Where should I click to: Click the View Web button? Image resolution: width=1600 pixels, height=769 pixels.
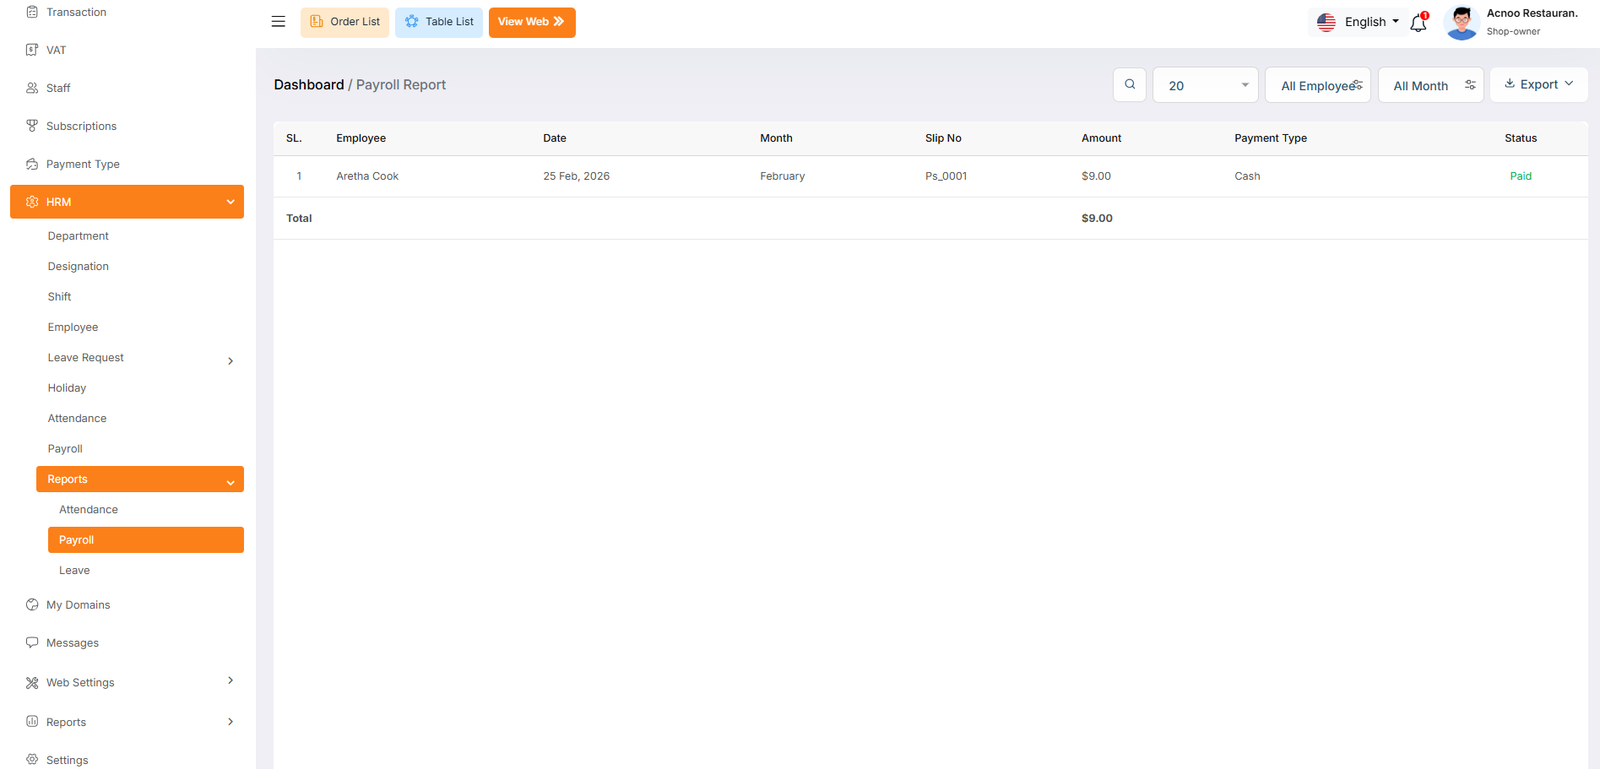tap(532, 22)
